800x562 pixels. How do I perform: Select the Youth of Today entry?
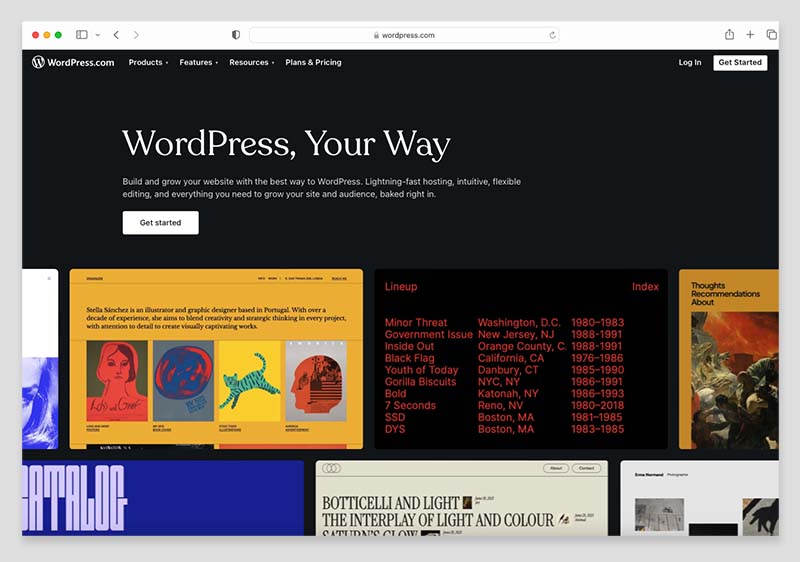pyautogui.click(x=421, y=370)
